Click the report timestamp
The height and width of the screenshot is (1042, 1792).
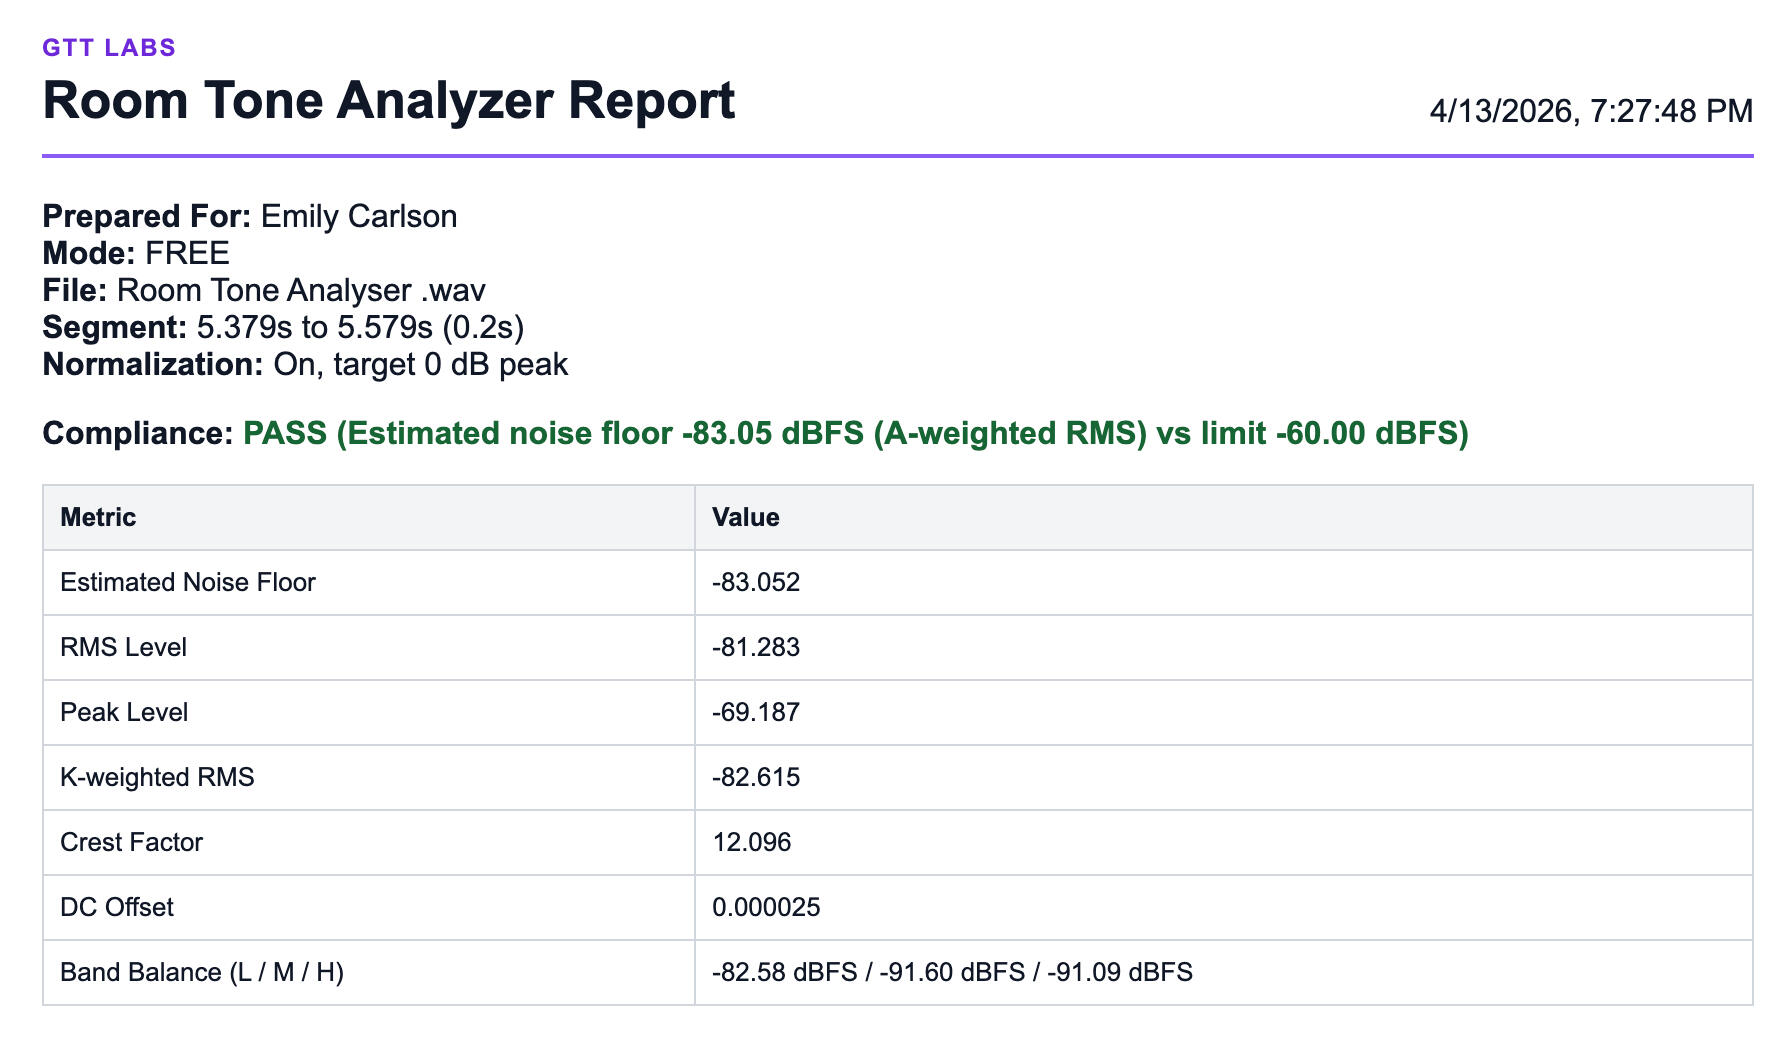click(x=1590, y=112)
